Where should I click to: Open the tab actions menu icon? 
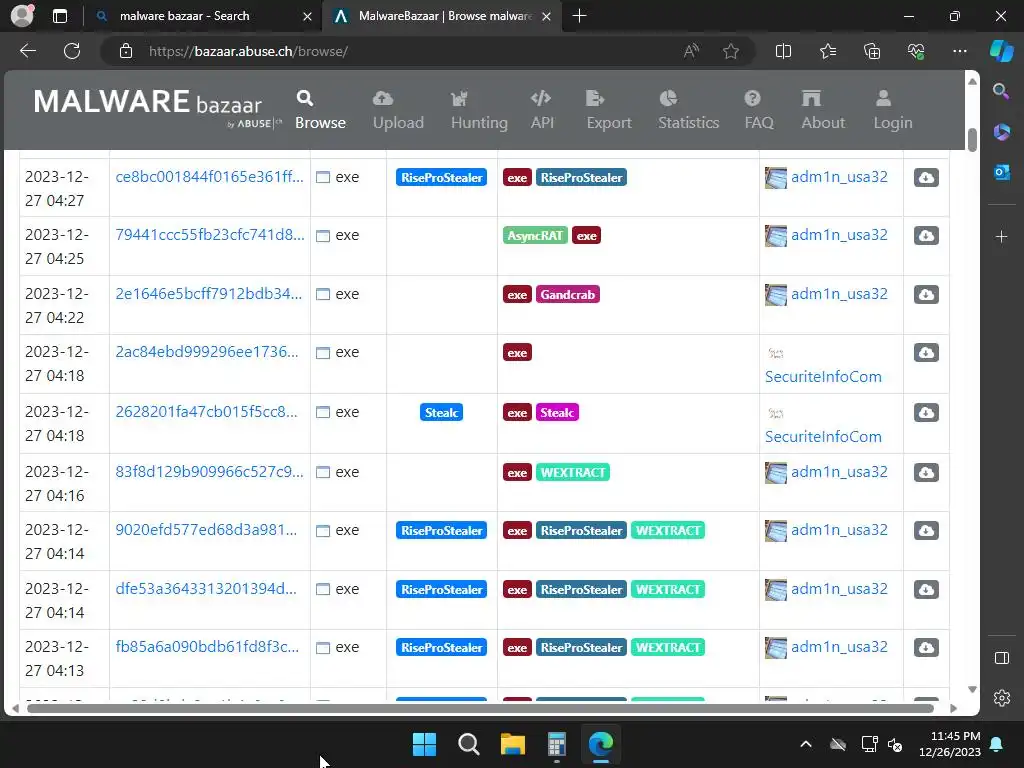pos(59,16)
